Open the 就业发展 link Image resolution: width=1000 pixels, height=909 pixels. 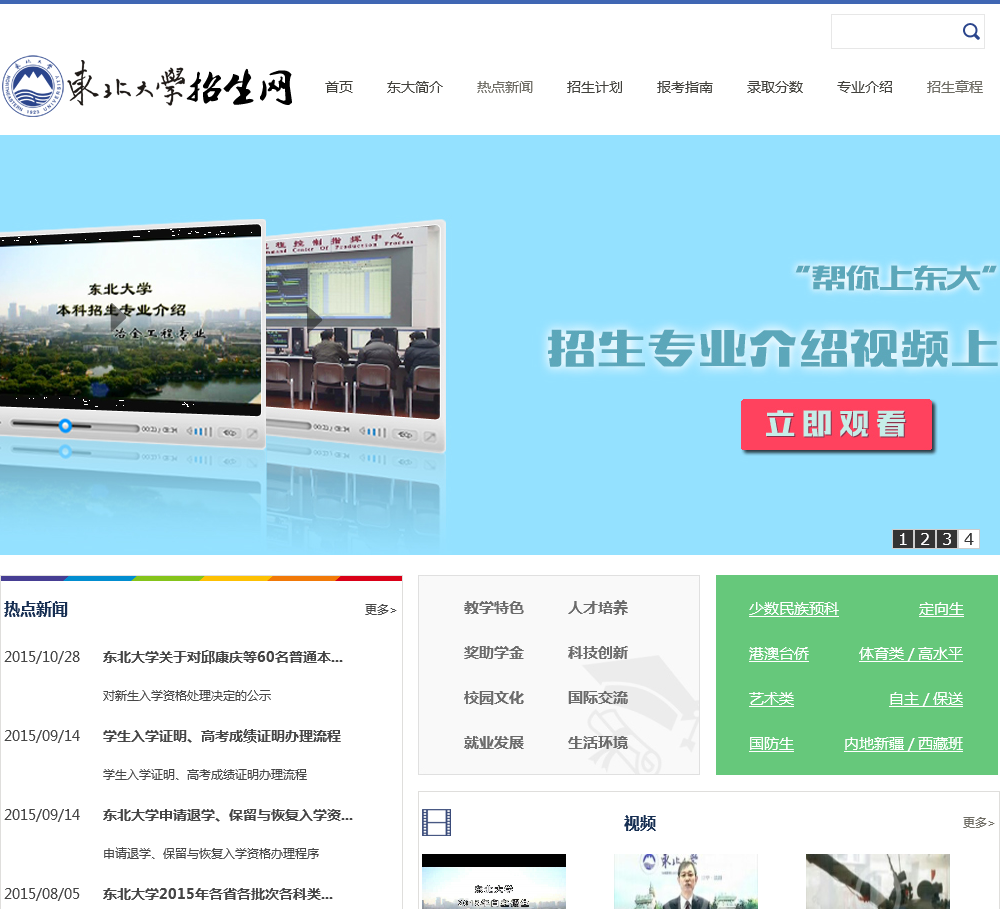pos(494,743)
